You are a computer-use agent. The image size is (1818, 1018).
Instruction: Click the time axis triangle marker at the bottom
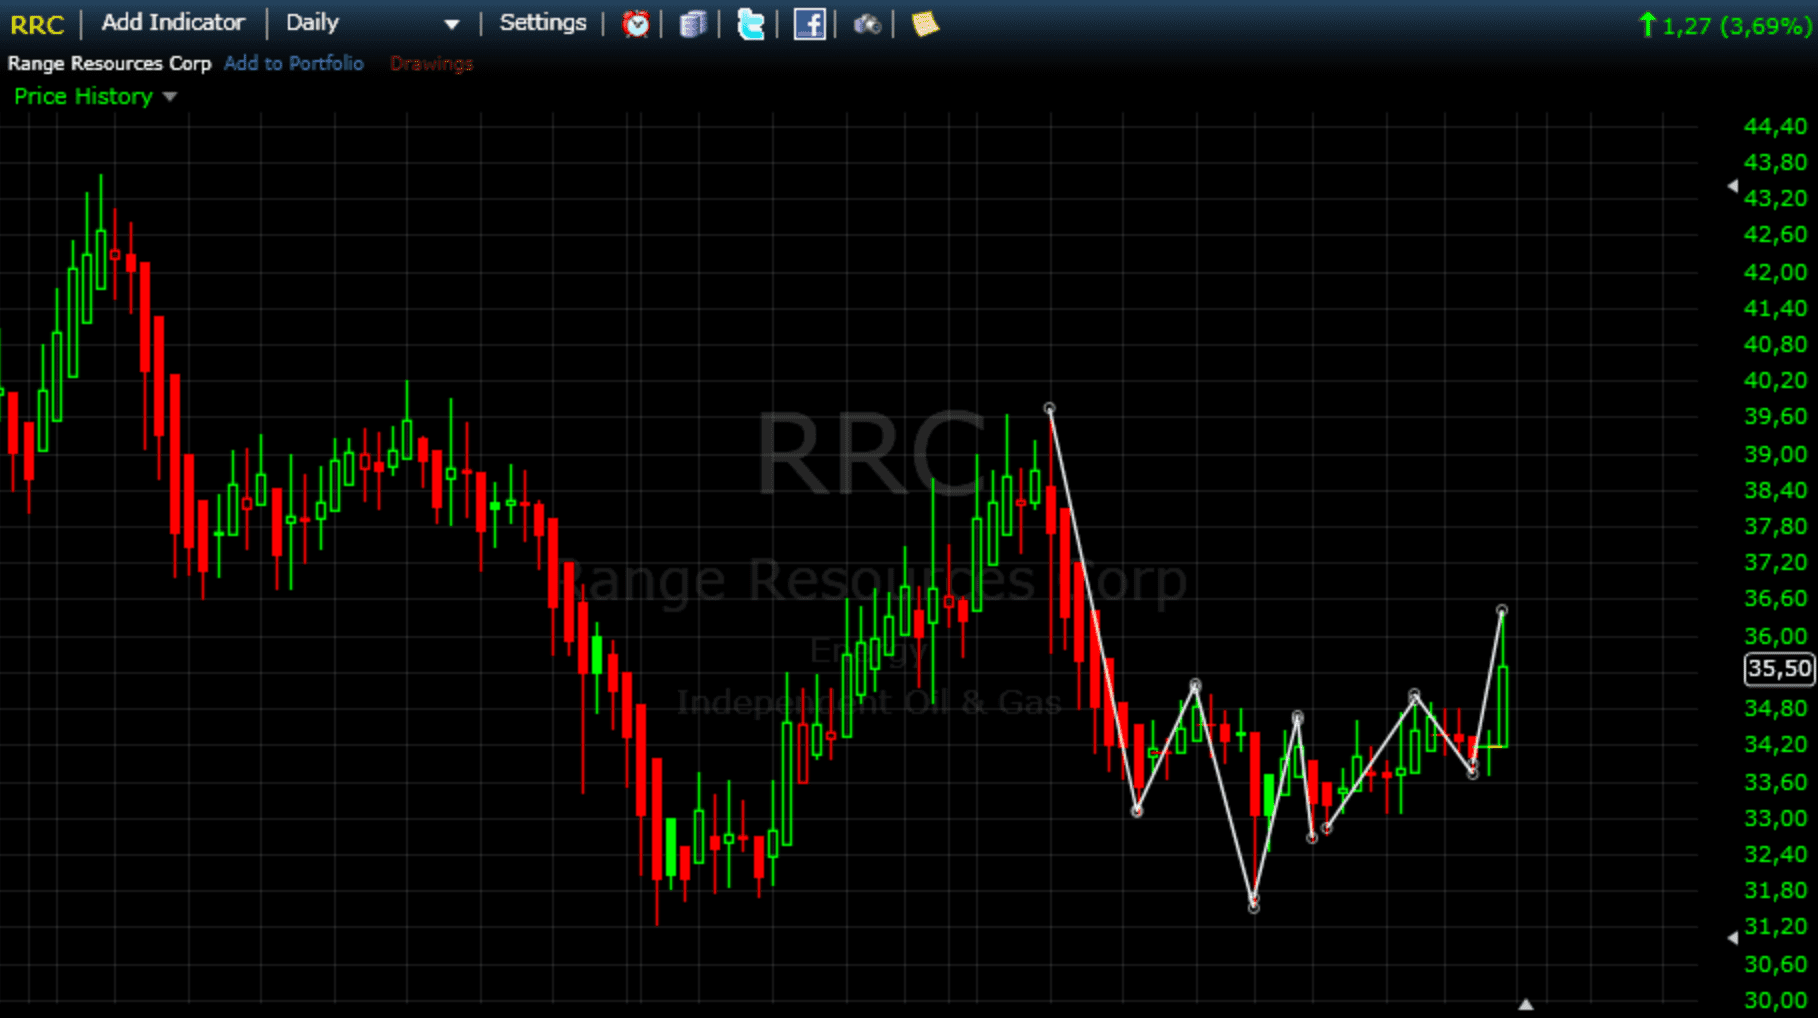(x=1526, y=1004)
